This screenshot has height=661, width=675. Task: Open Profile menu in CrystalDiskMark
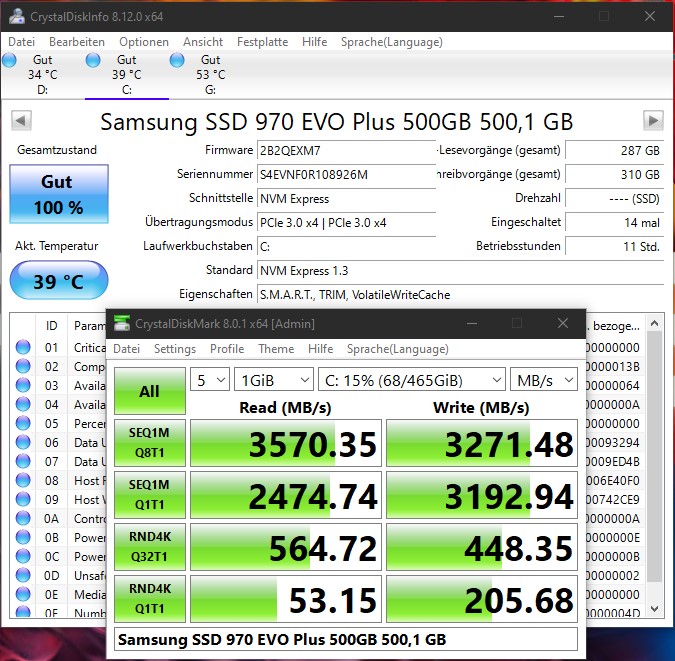[227, 348]
